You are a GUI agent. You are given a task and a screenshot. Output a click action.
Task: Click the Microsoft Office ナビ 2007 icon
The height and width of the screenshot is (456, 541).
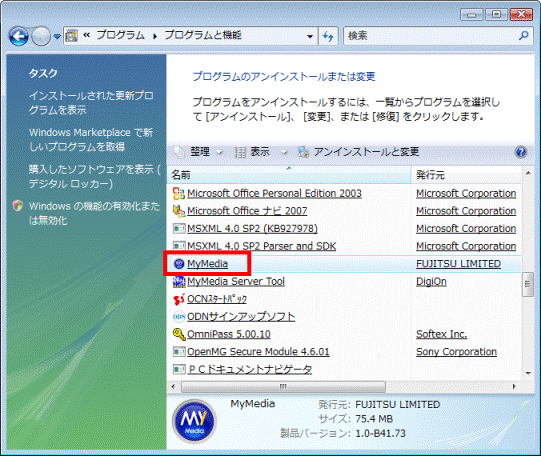[x=179, y=211]
